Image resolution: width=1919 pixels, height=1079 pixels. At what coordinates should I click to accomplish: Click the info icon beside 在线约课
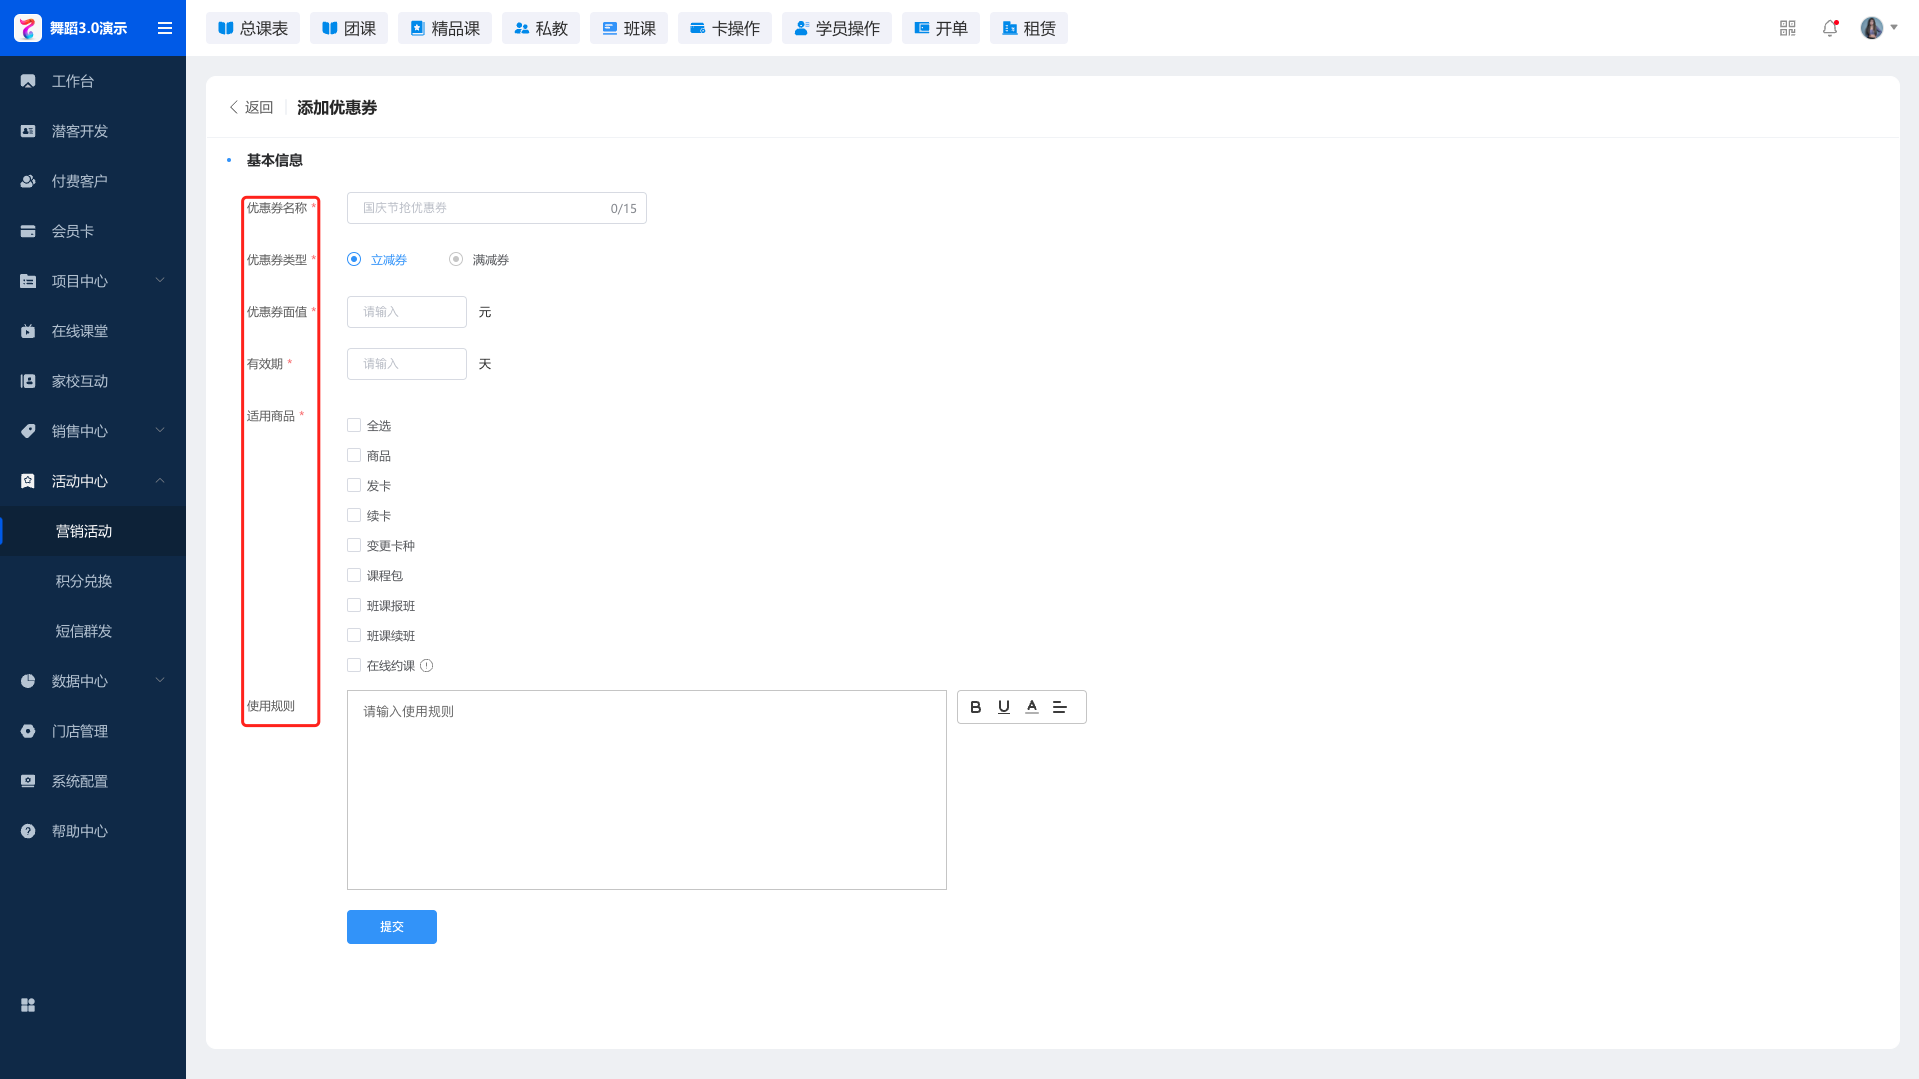[427, 666]
